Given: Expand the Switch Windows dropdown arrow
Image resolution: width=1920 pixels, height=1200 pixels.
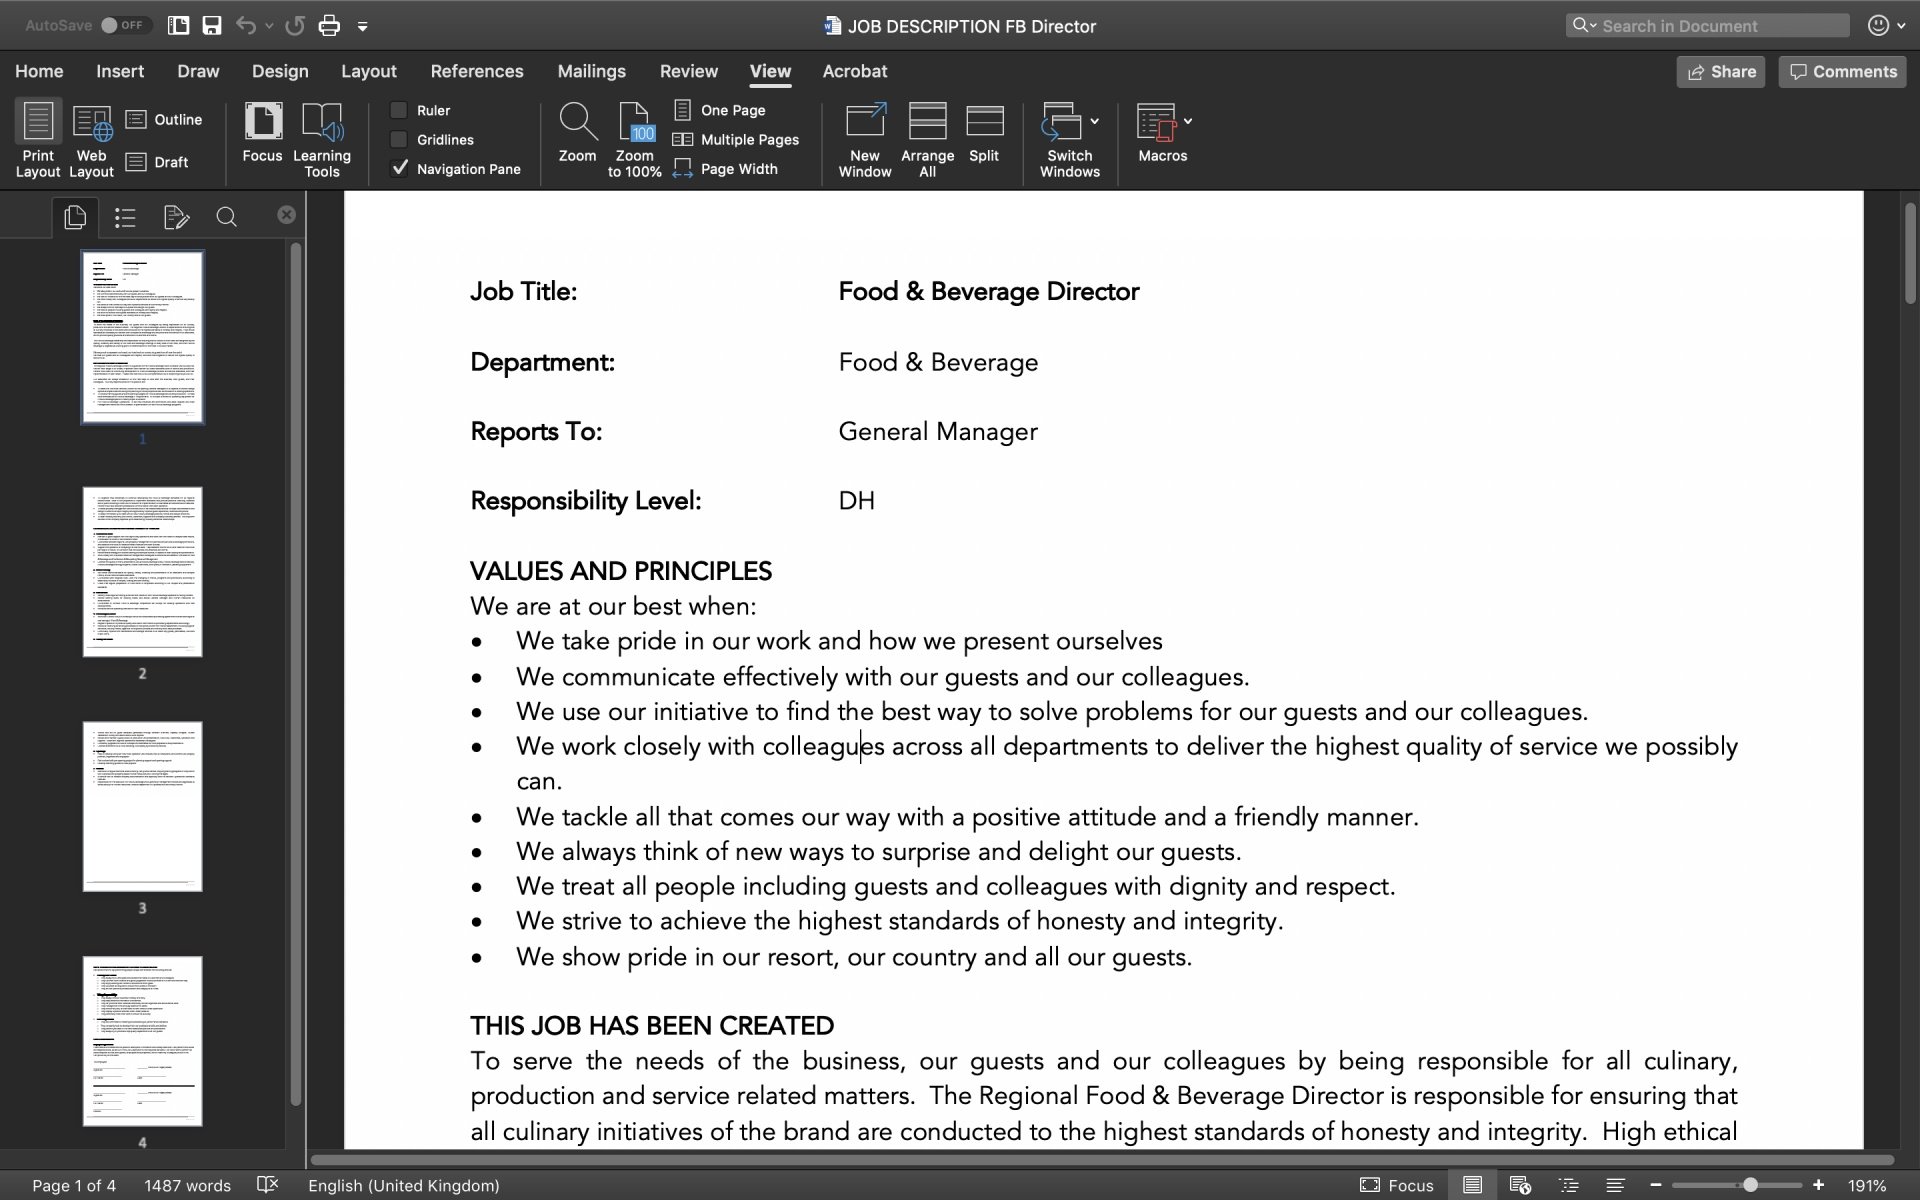Looking at the screenshot, I should click(1095, 121).
